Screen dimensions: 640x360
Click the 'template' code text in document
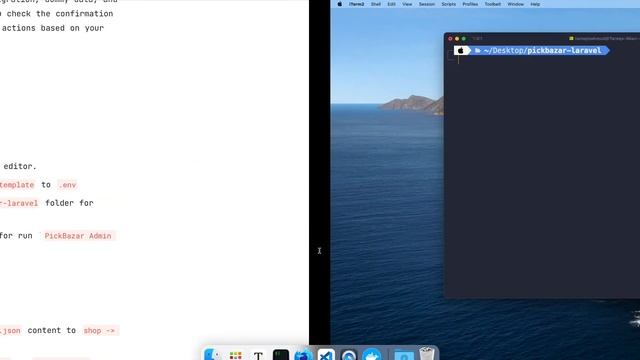click(17, 185)
